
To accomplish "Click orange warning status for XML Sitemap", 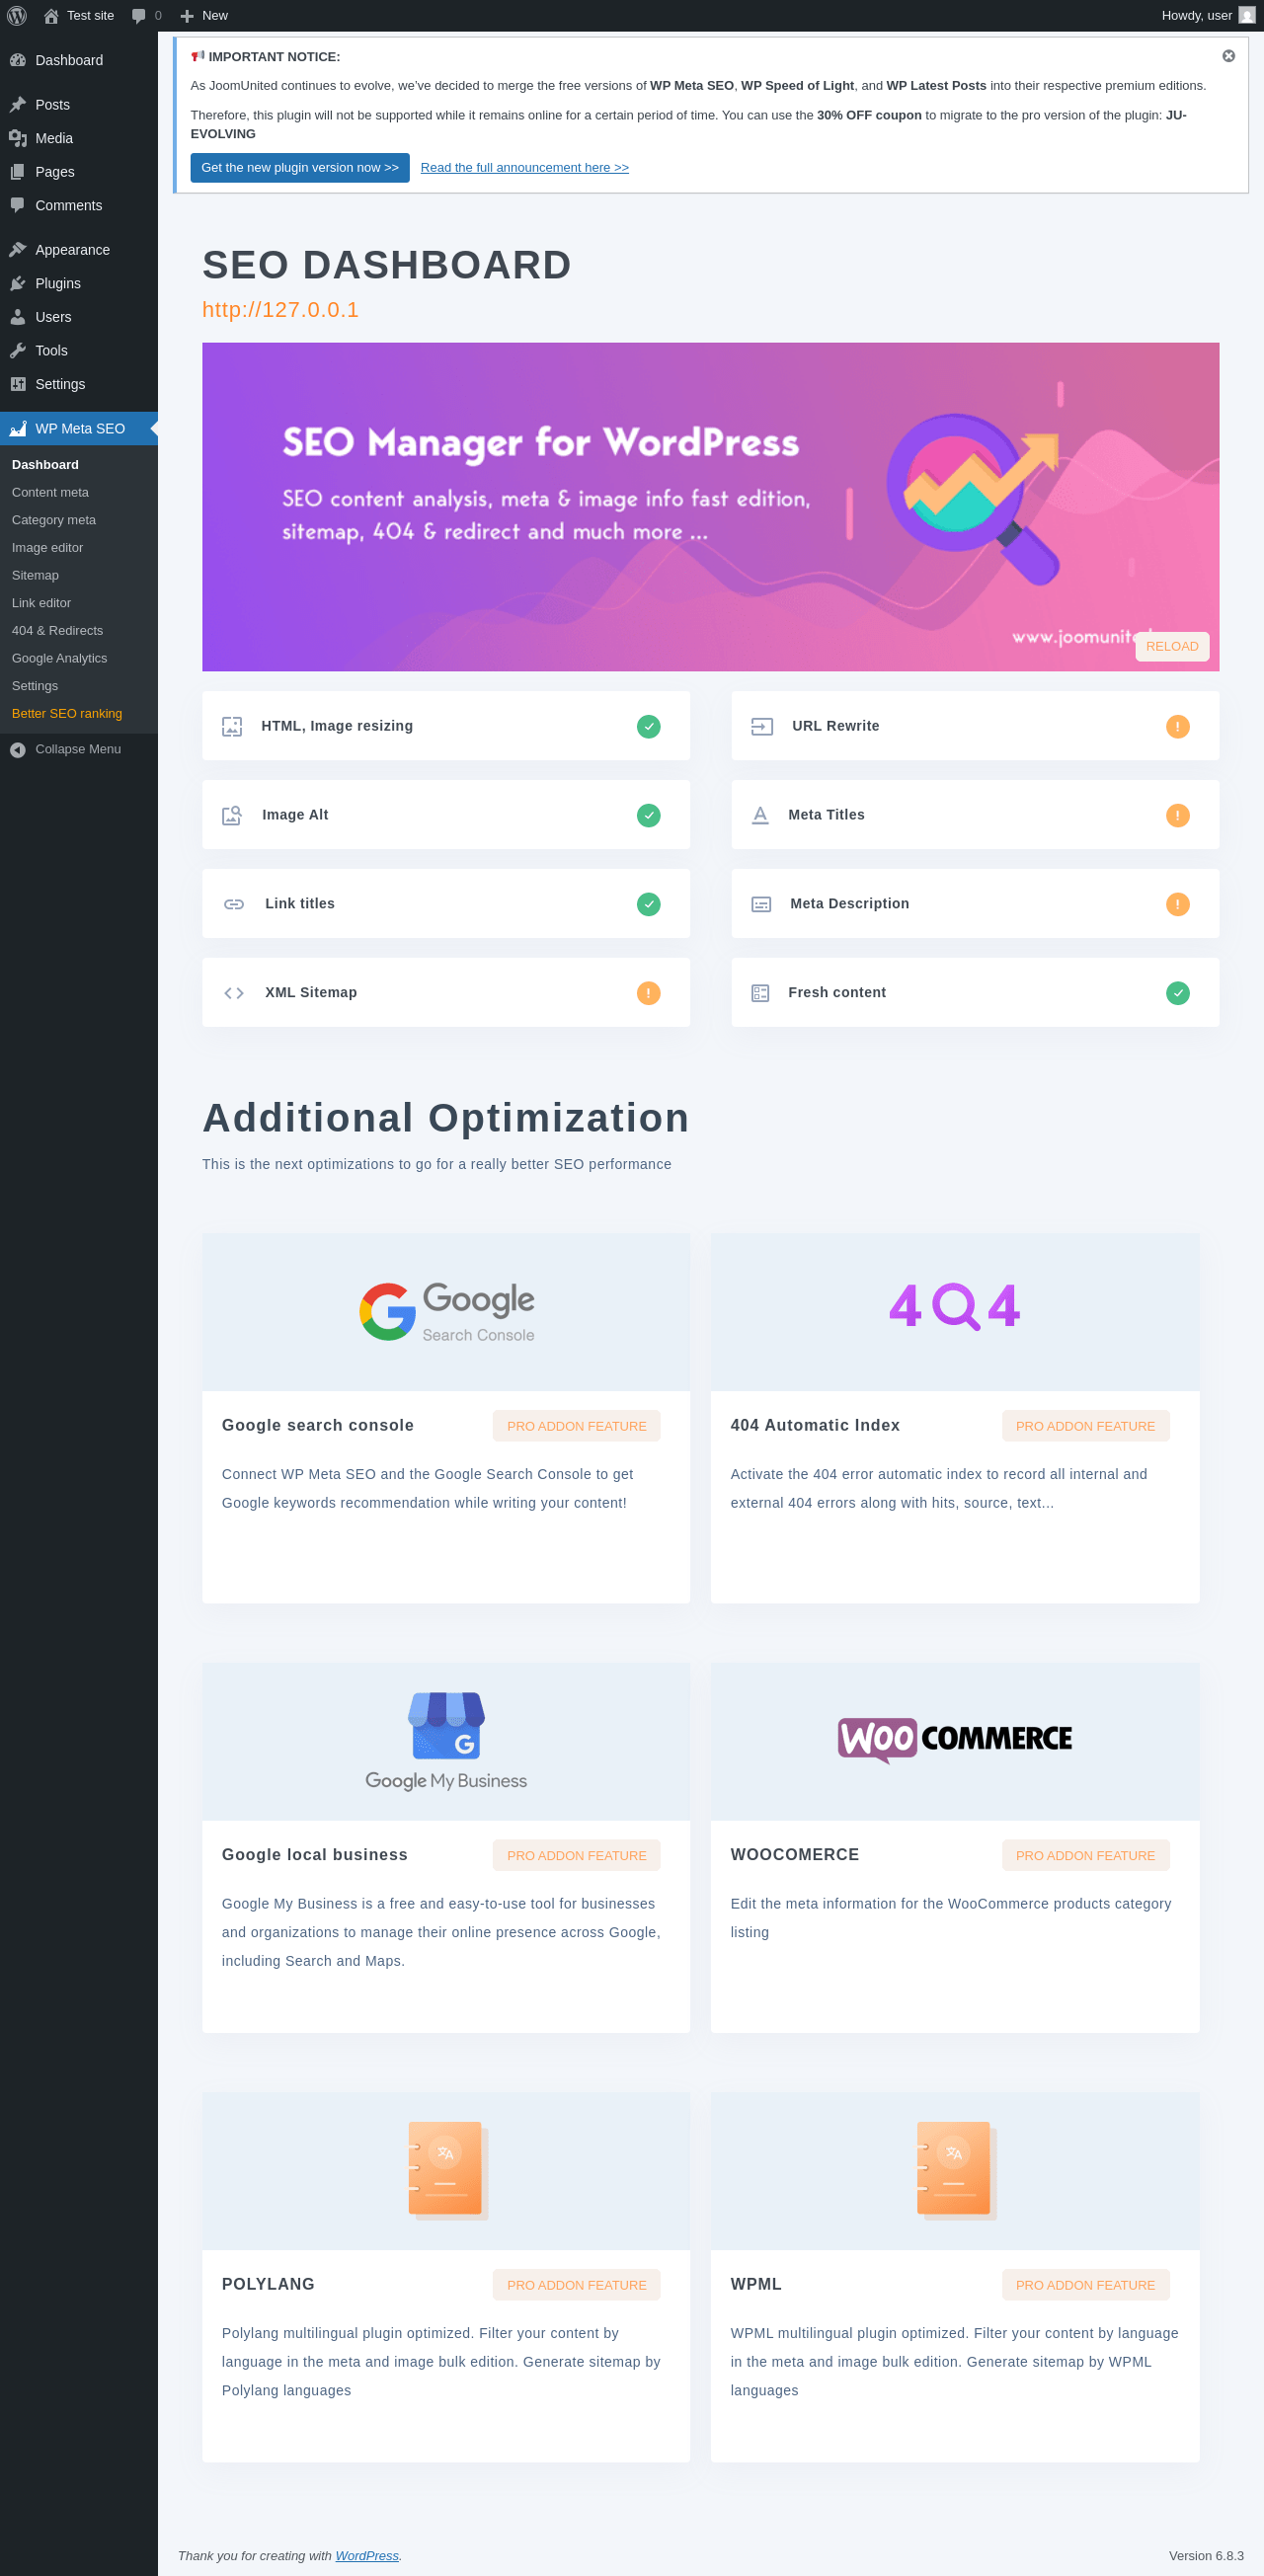I will pos(648,993).
